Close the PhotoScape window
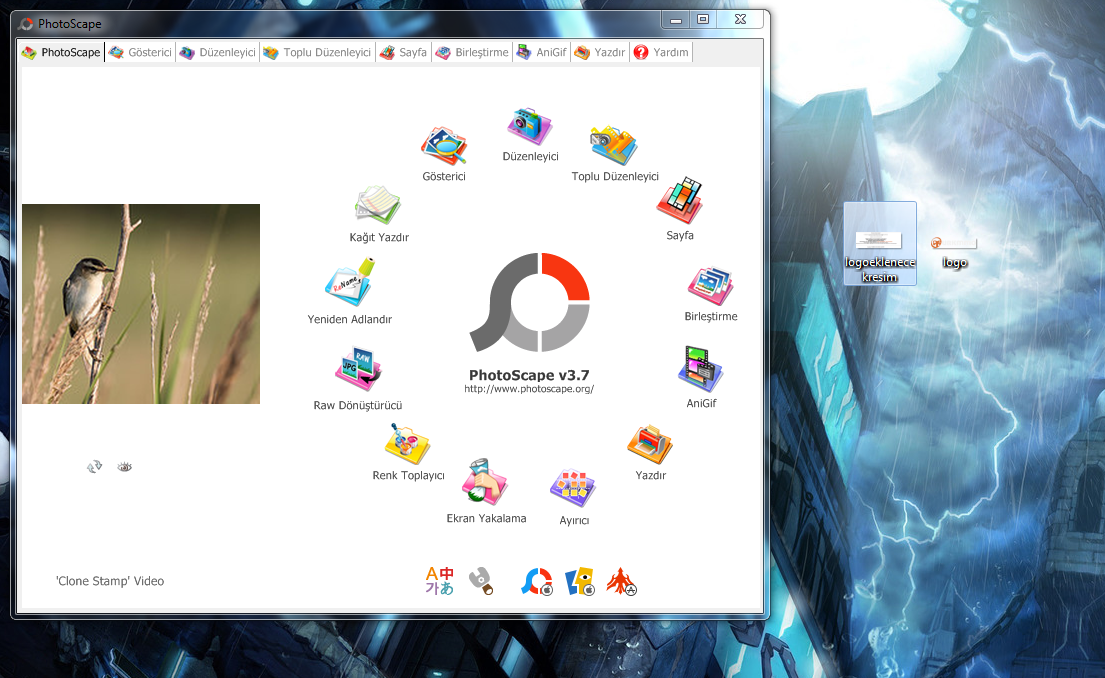The image size is (1105, 678). click(740, 20)
